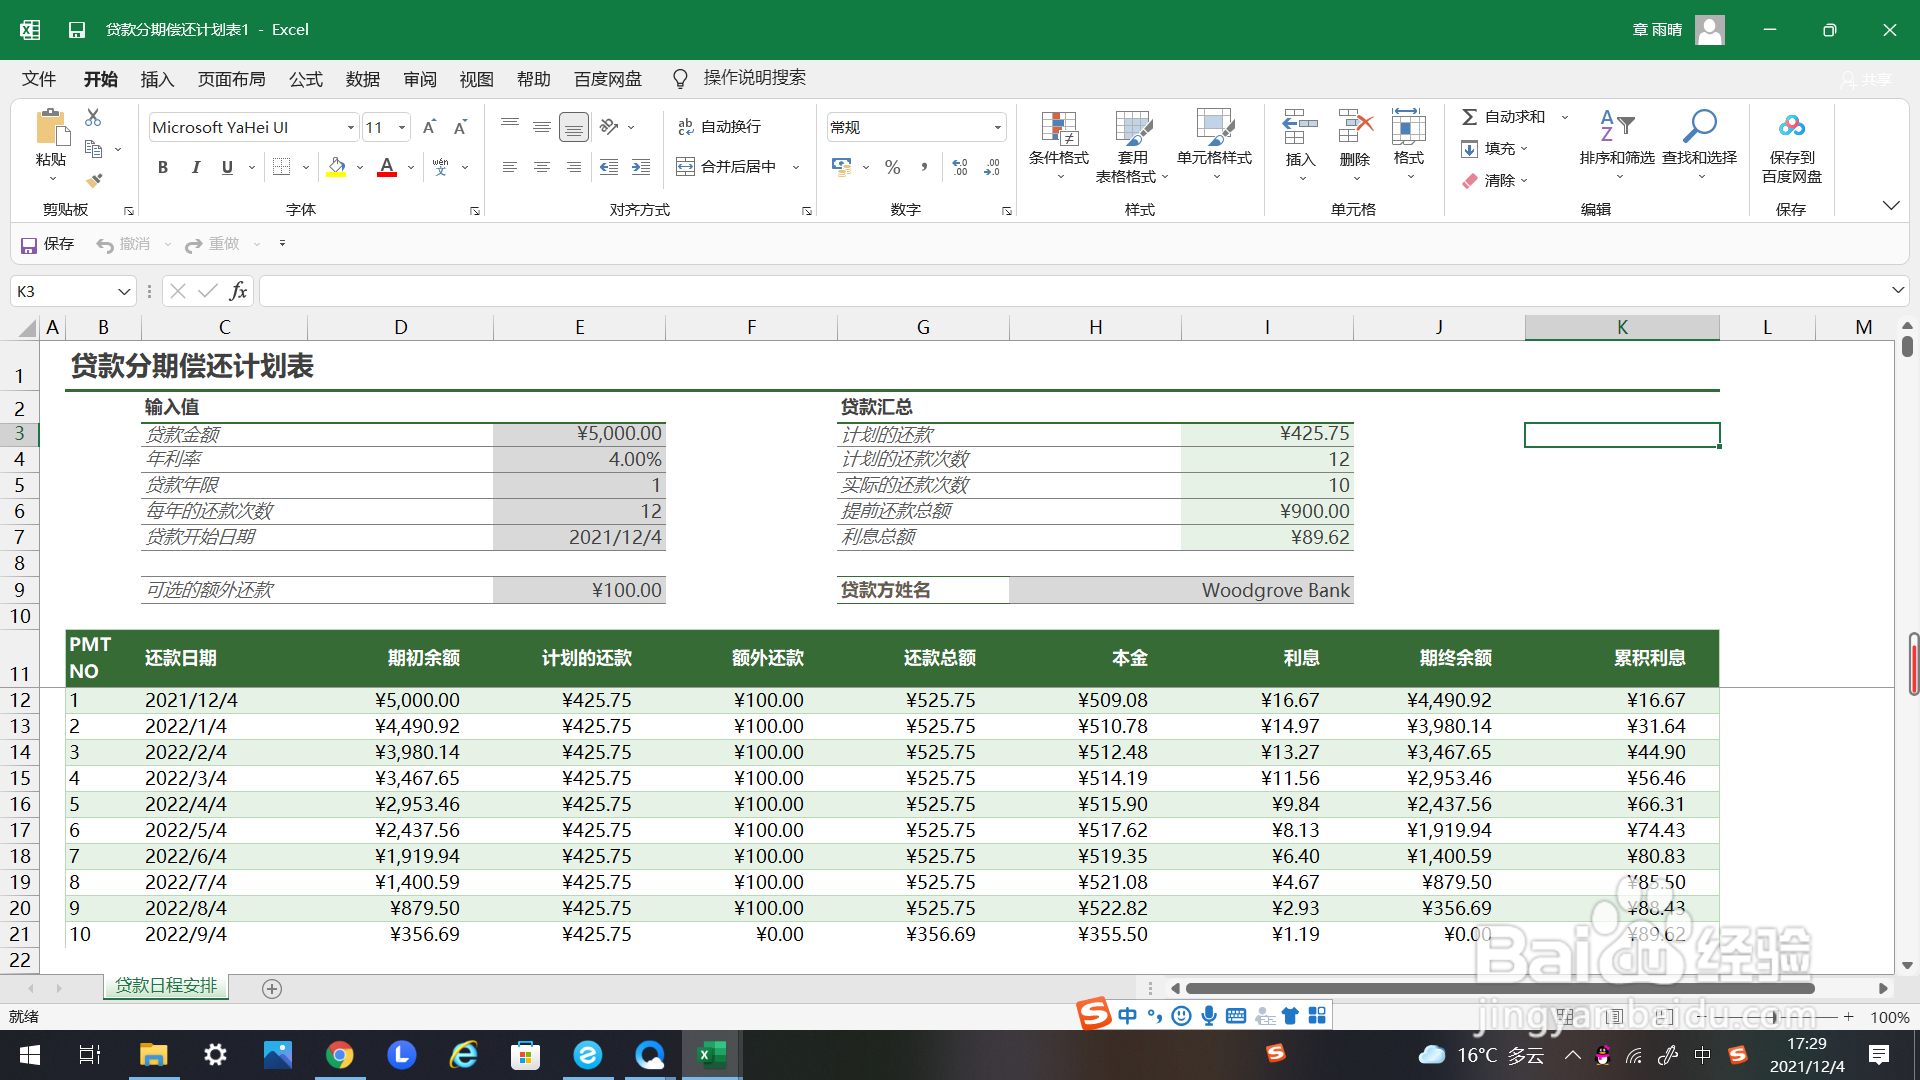Viewport: 1920px width, 1080px height.
Task: Expand the number format (常规) dropdown
Action: point(997,127)
